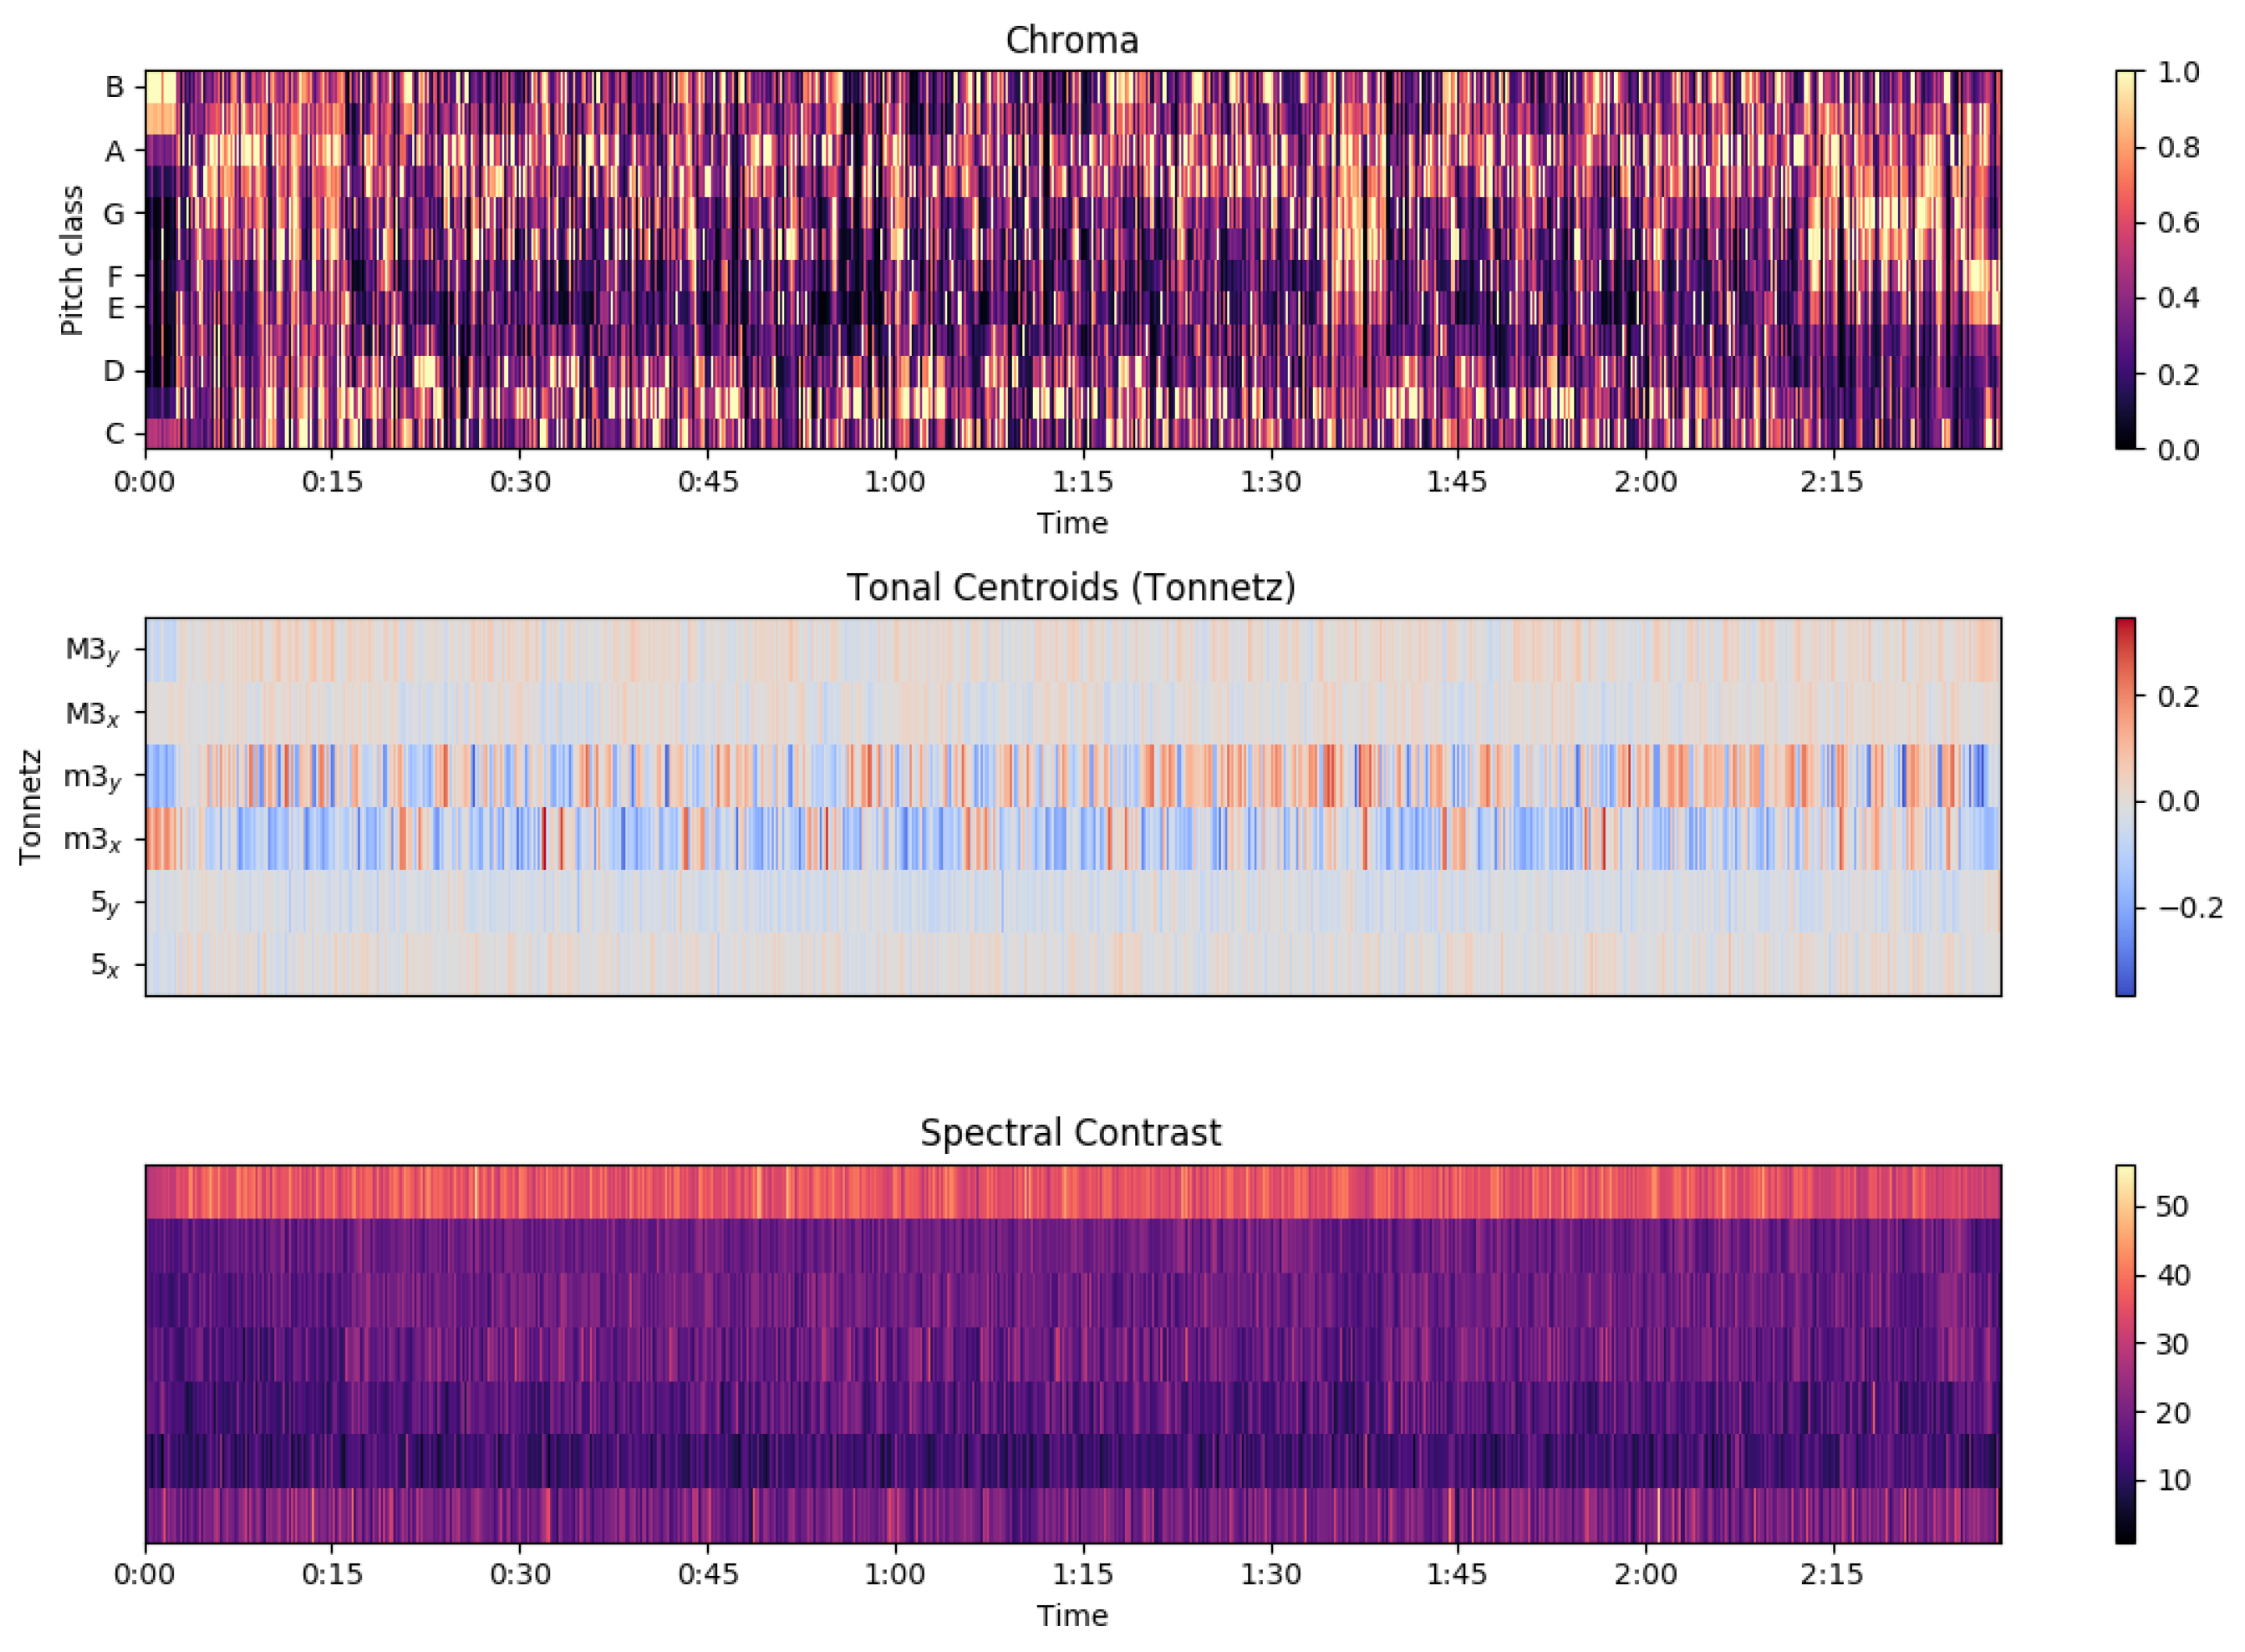Click the 1:00 tick on the Chroma time axis

coord(894,482)
